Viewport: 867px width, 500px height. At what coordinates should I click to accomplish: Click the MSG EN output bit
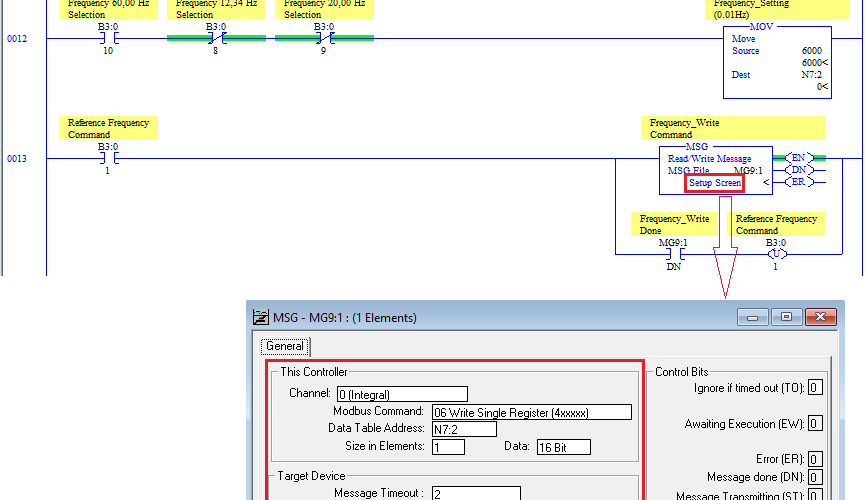coord(799,158)
